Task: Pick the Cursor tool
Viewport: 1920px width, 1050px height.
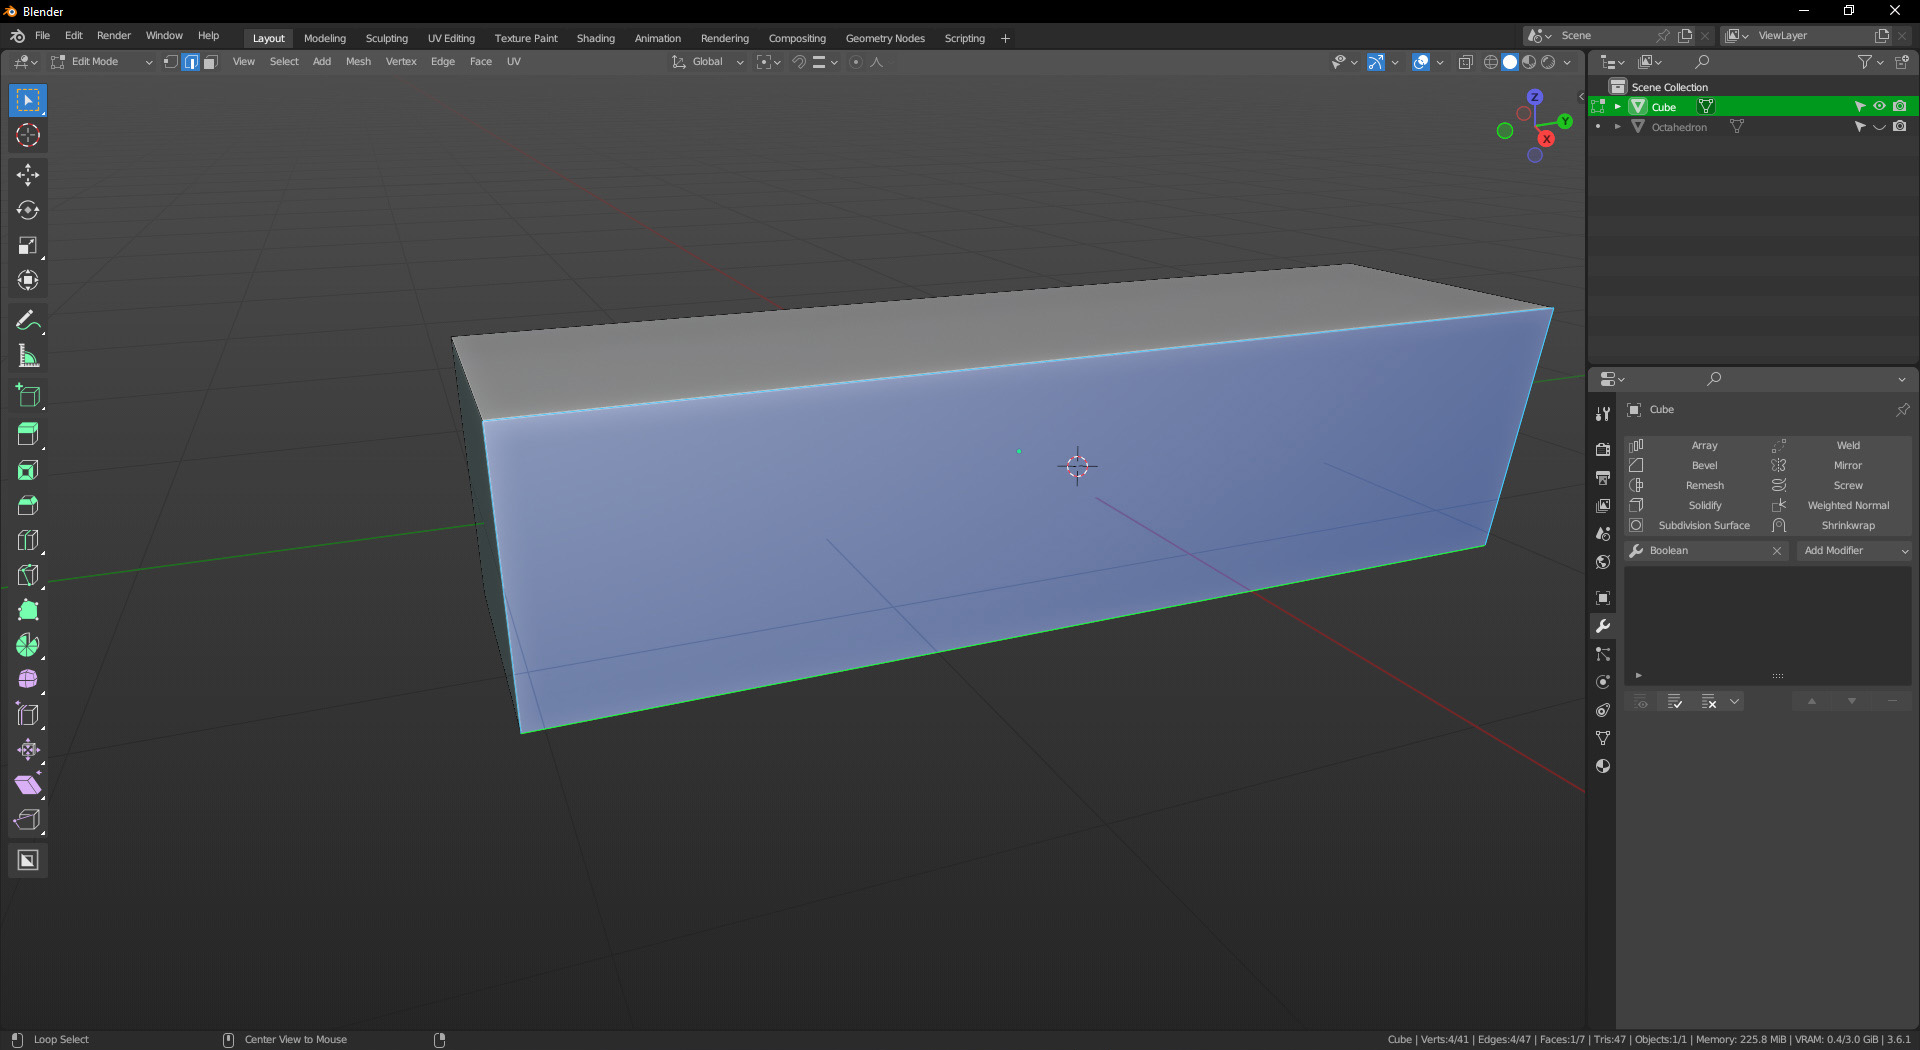Action: point(28,136)
